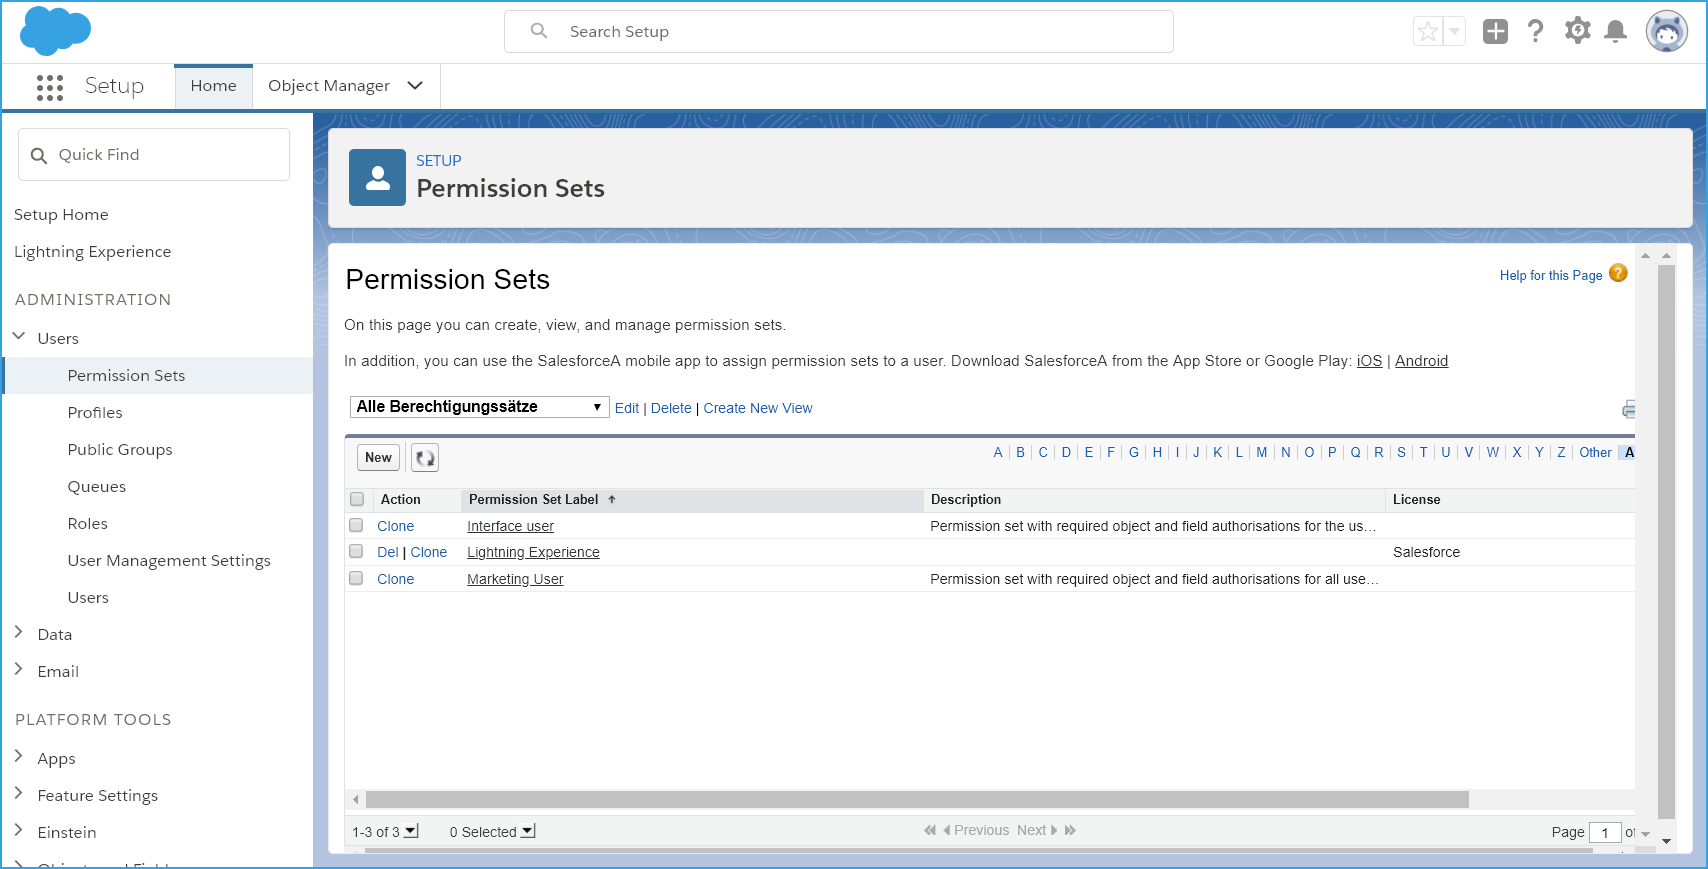The image size is (1708, 869).
Task: Click the printable view printer icon
Action: [x=1629, y=408]
